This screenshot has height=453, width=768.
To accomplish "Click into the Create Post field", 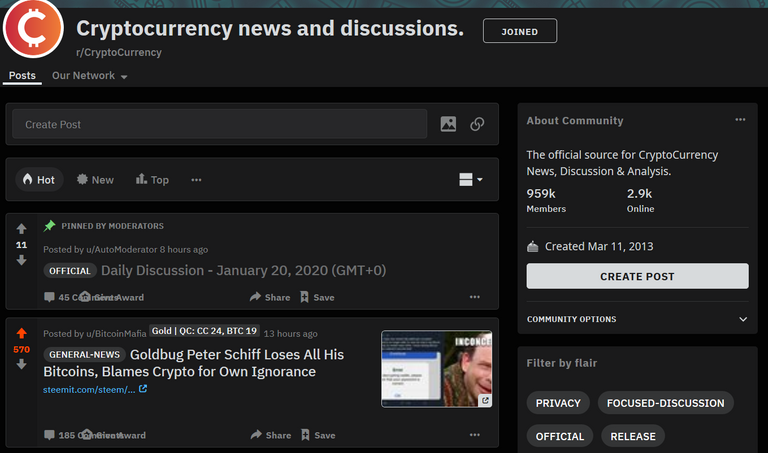I will [219, 124].
